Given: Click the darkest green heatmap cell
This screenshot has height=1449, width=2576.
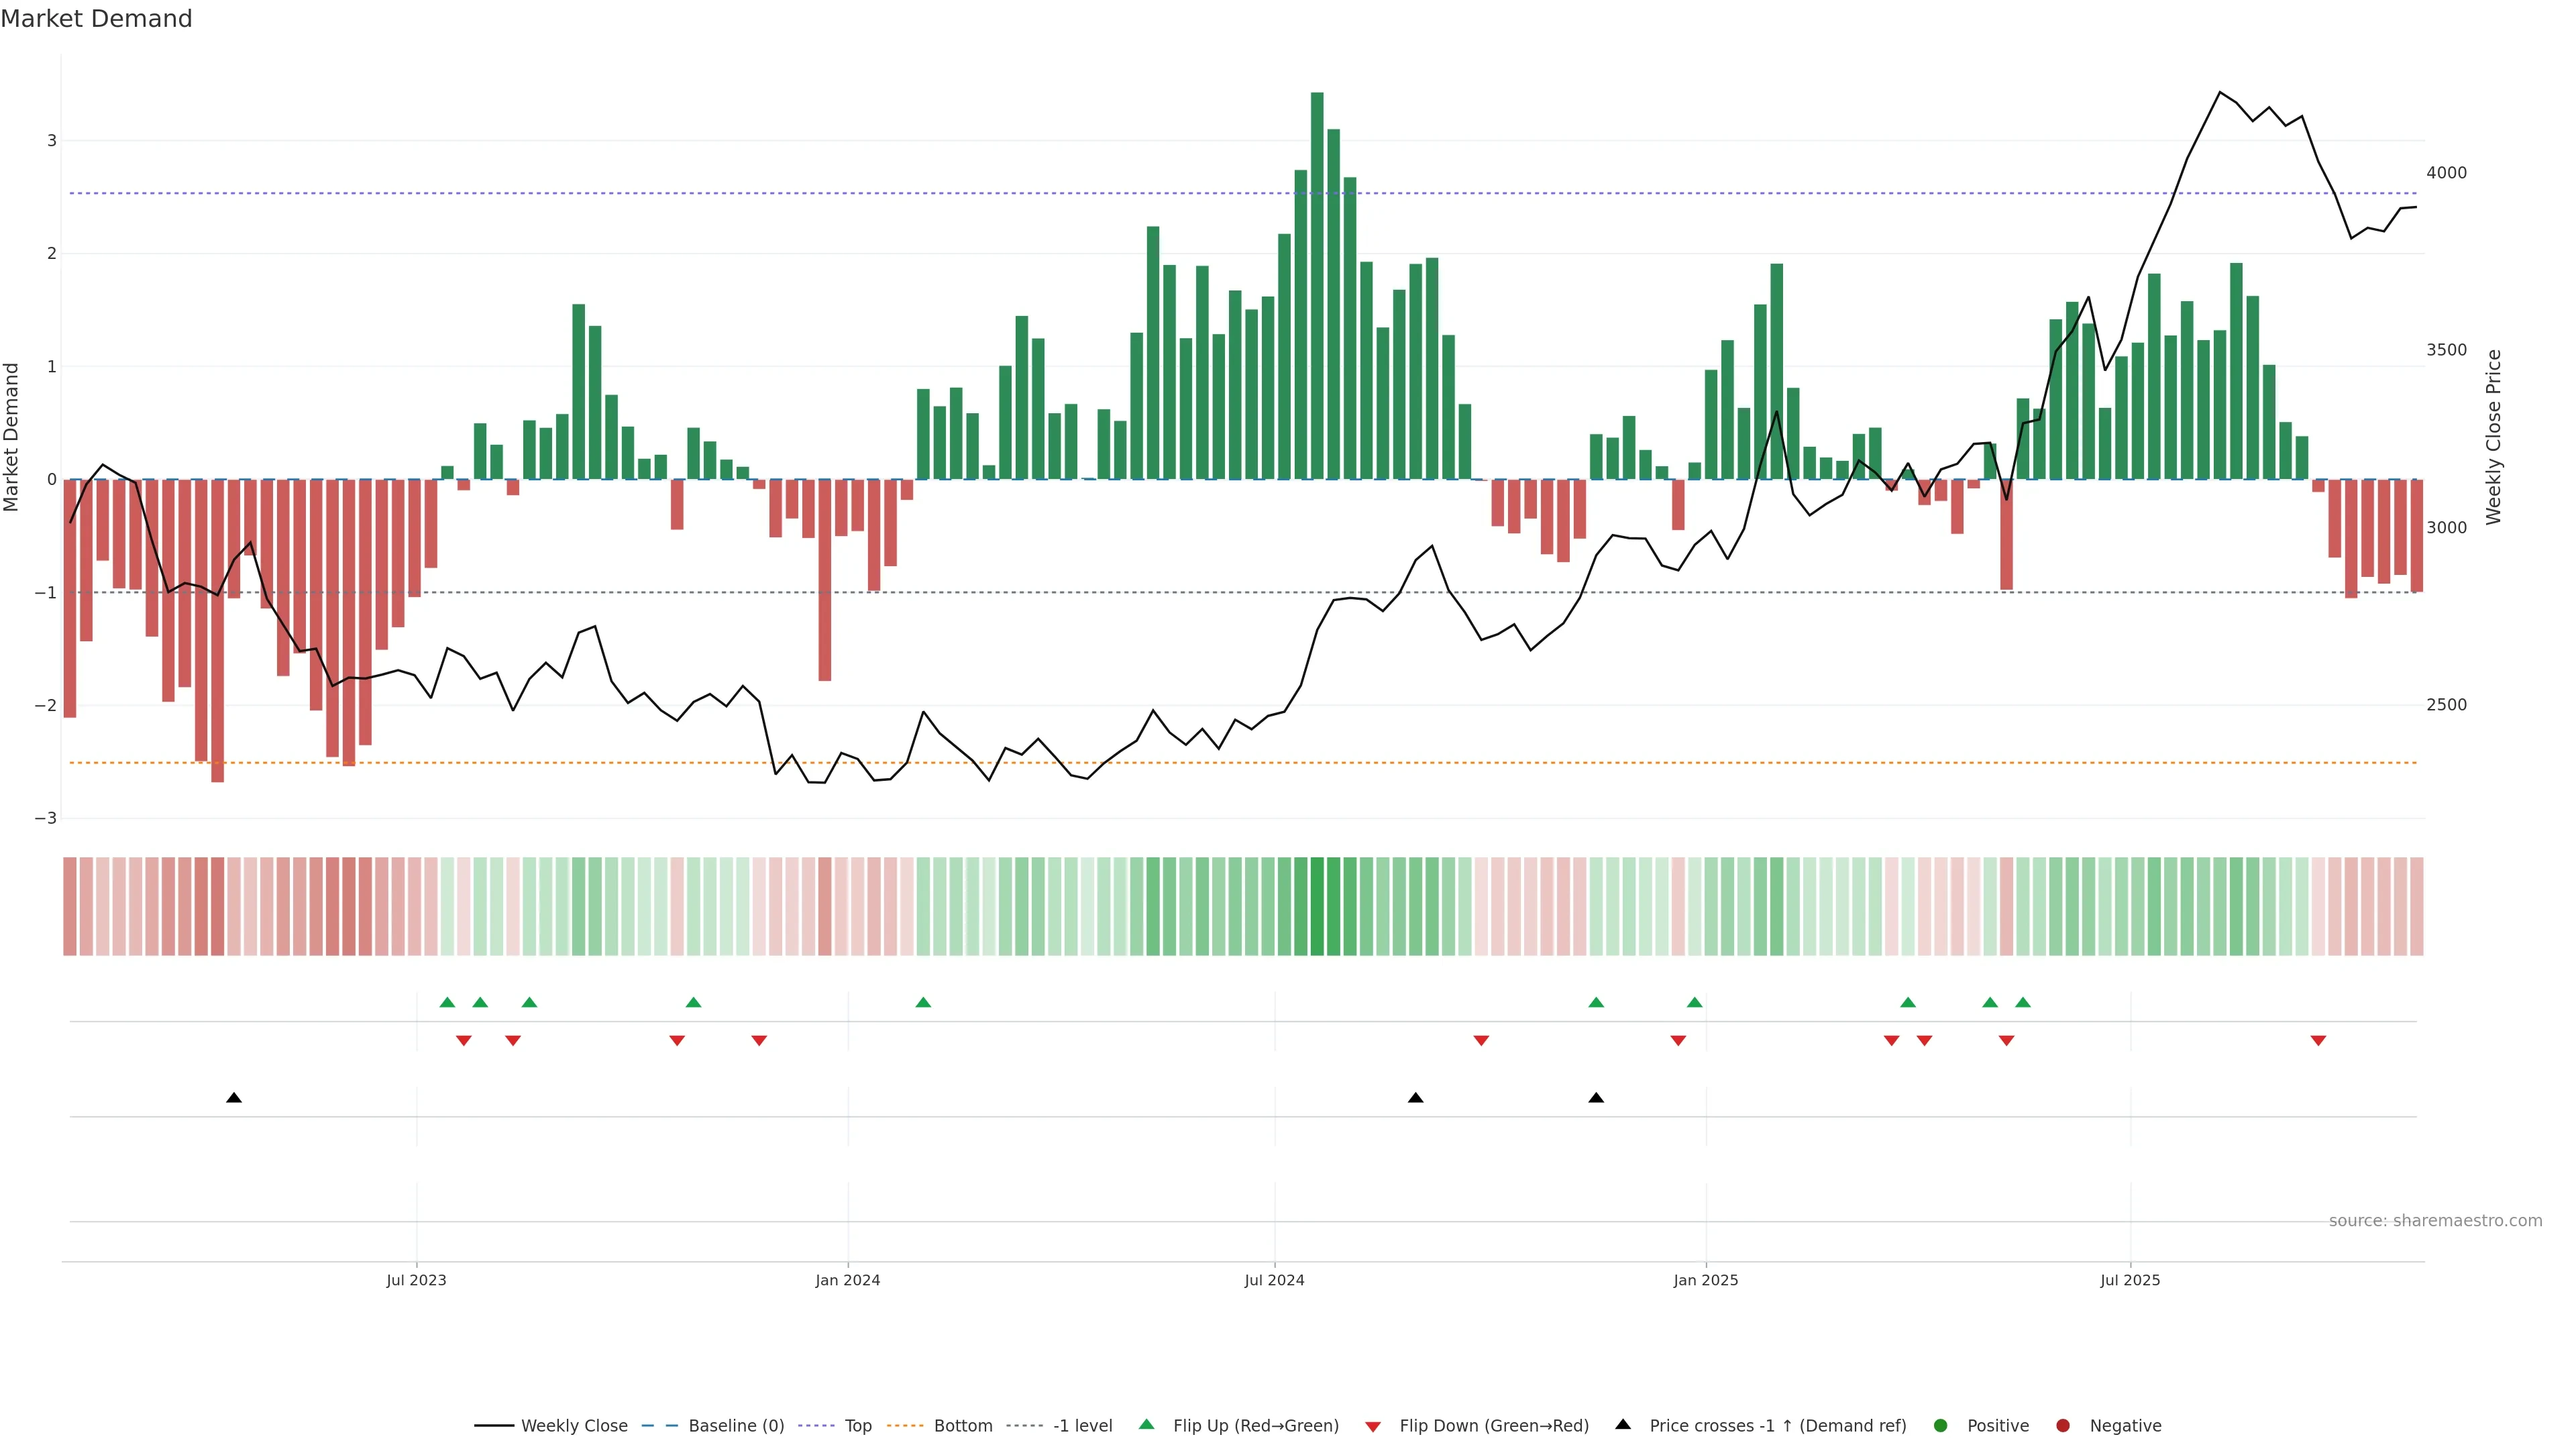Looking at the screenshot, I should click(1317, 906).
